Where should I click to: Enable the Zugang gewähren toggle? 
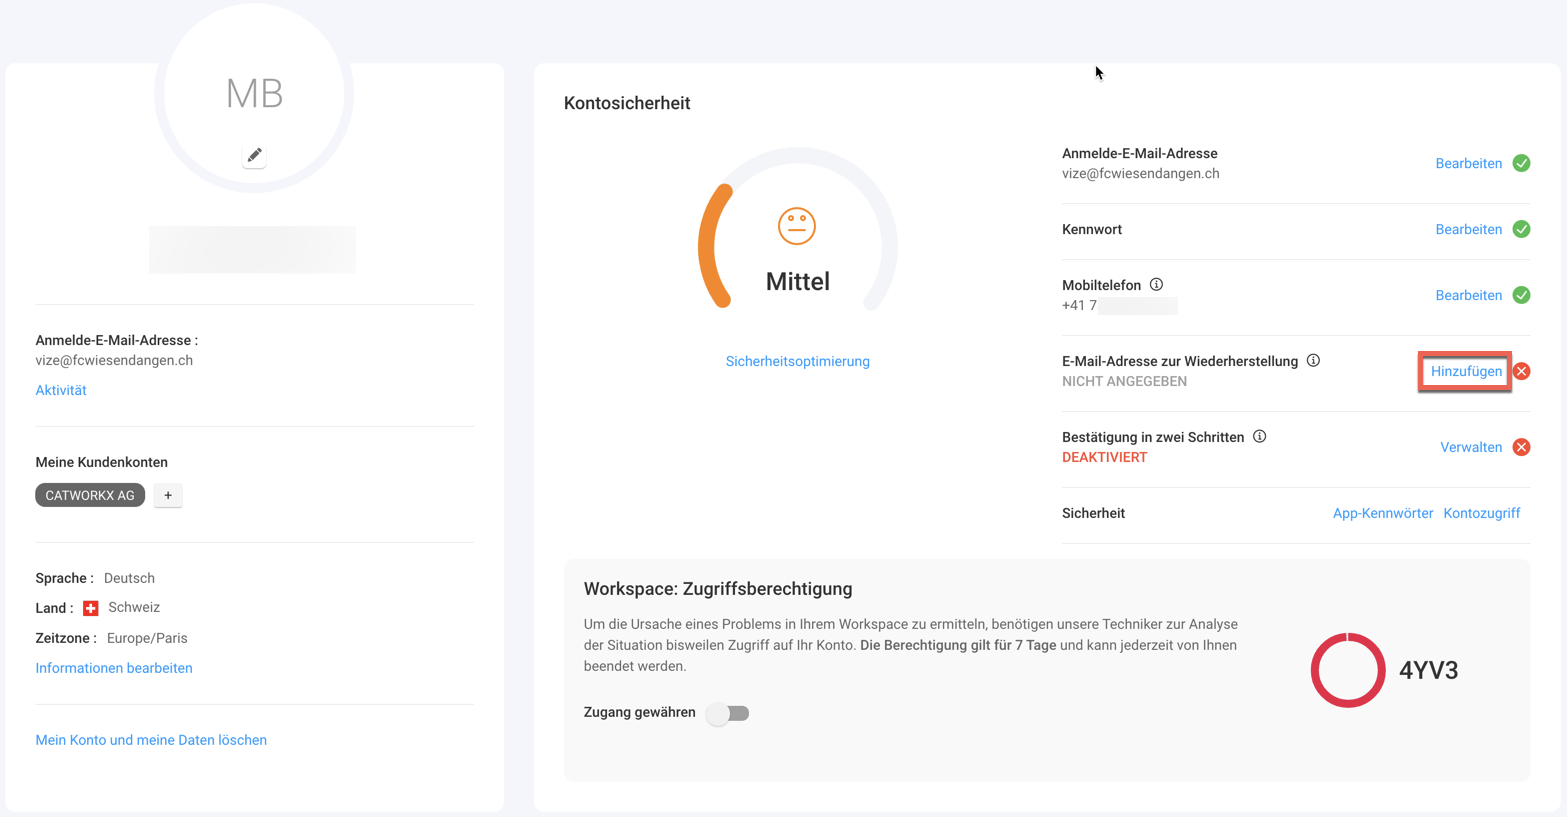(x=728, y=713)
